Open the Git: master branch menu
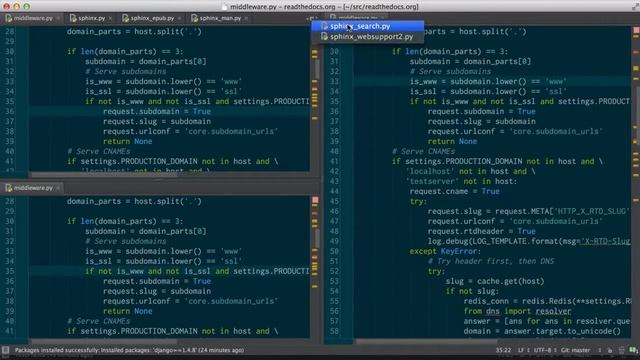 click(576, 350)
